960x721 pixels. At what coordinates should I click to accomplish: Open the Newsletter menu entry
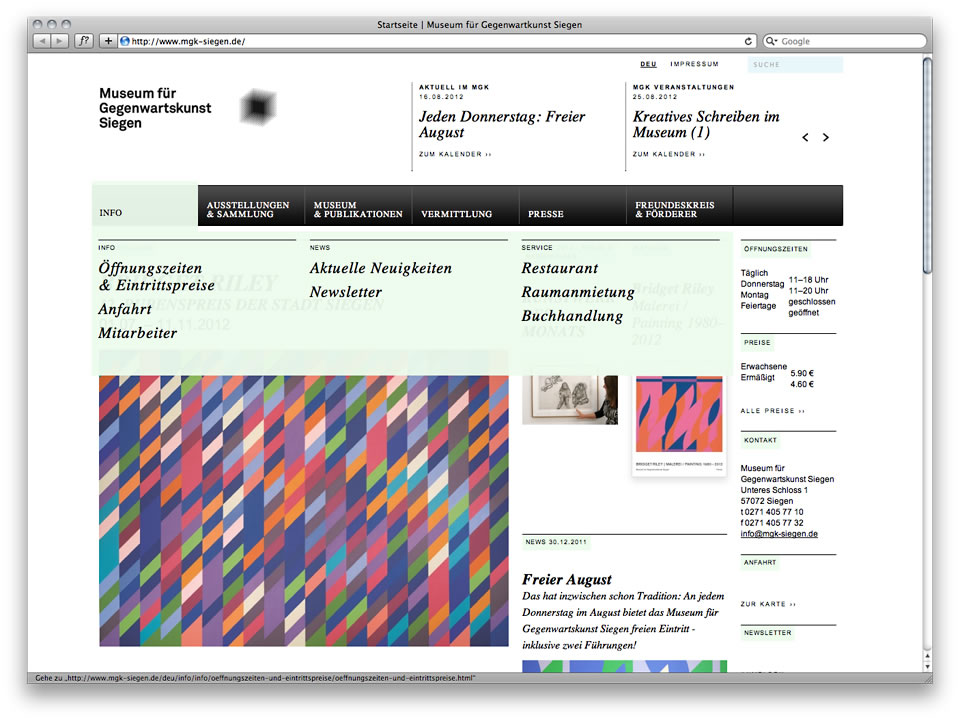tap(346, 292)
